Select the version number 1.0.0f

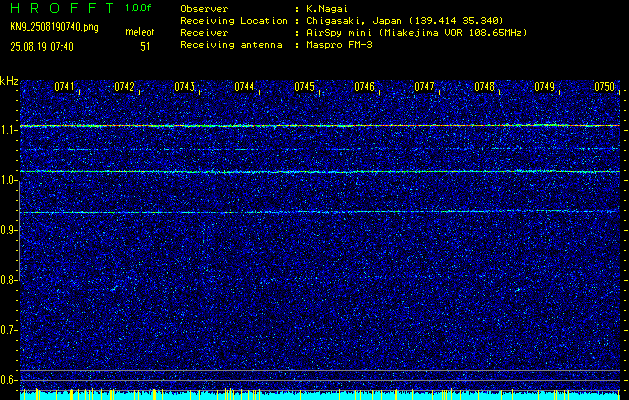coord(138,8)
